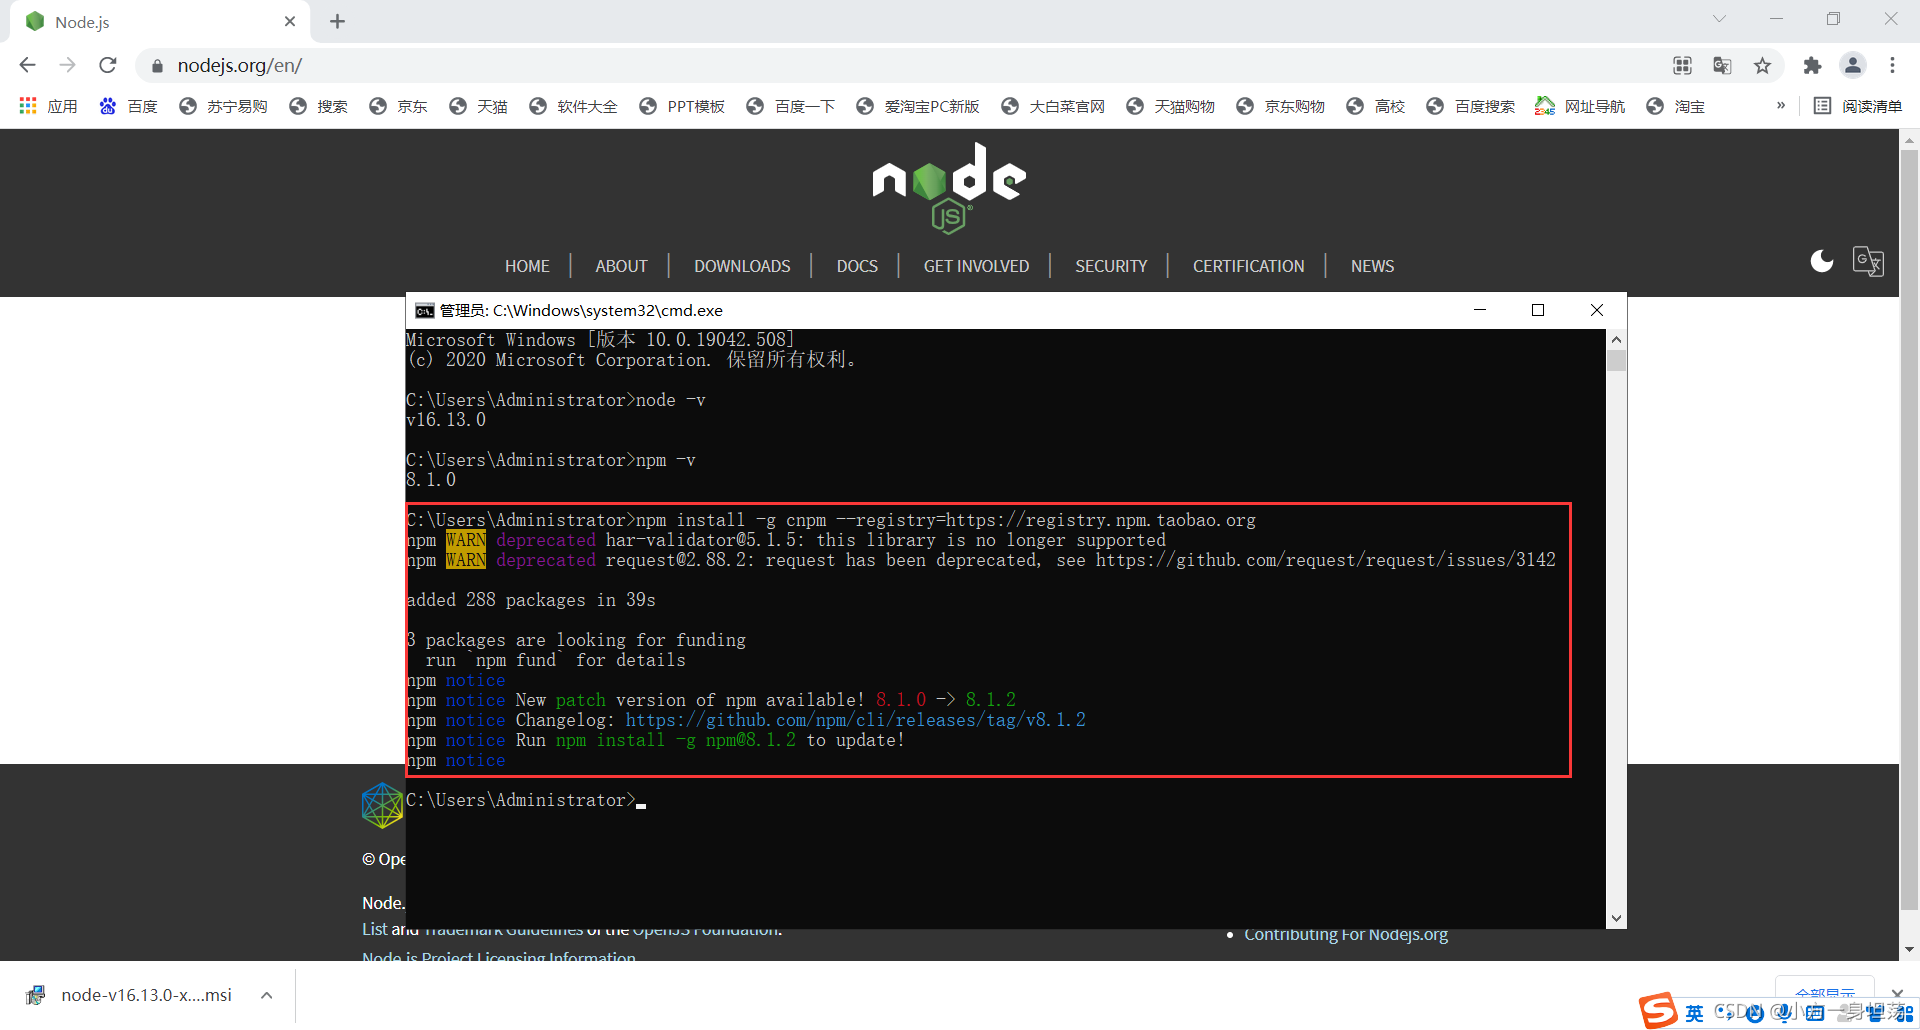1920x1030 pixels.
Task: Open NEWS in Node.js nav
Action: click(1372, 266)
